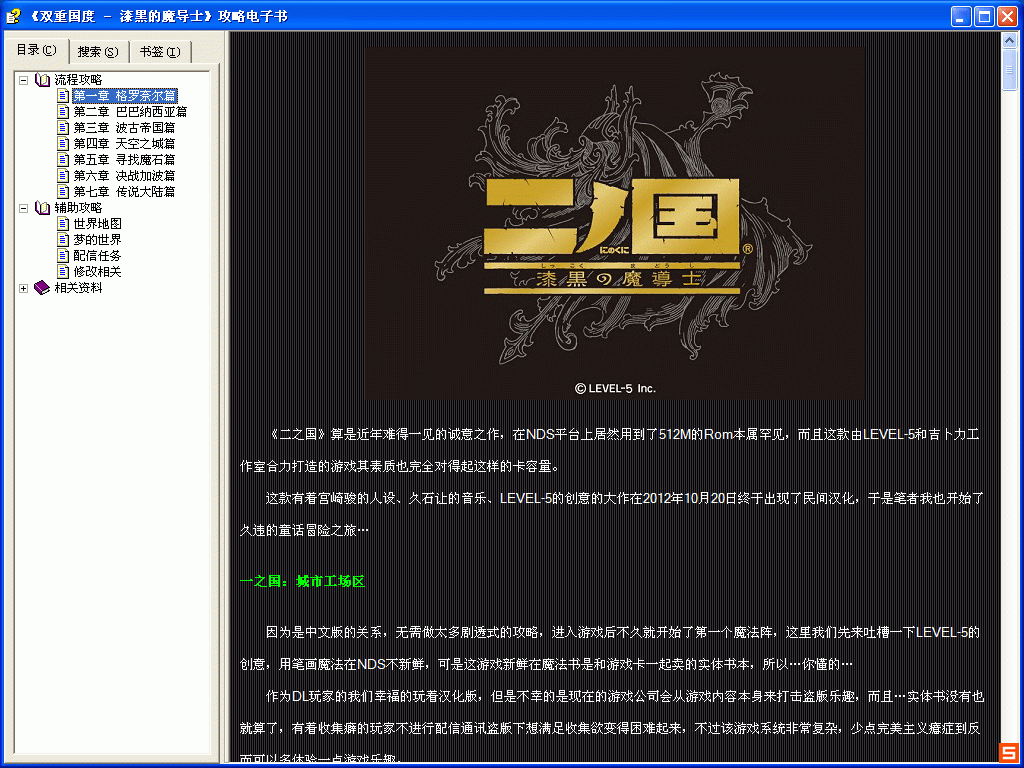This screenshot has width=1024, height=768.
Task: Click the scroll up arrow of content scrollbar
Action: (x=1009, y=40)
